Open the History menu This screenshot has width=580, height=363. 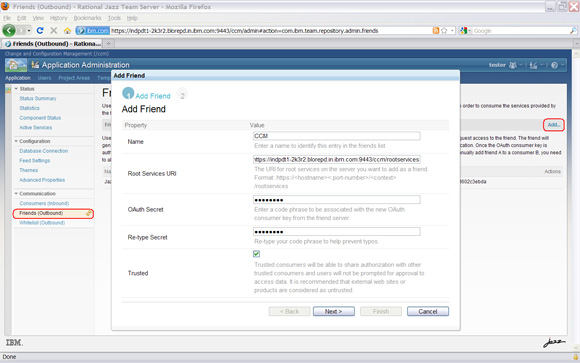(58, 18)
